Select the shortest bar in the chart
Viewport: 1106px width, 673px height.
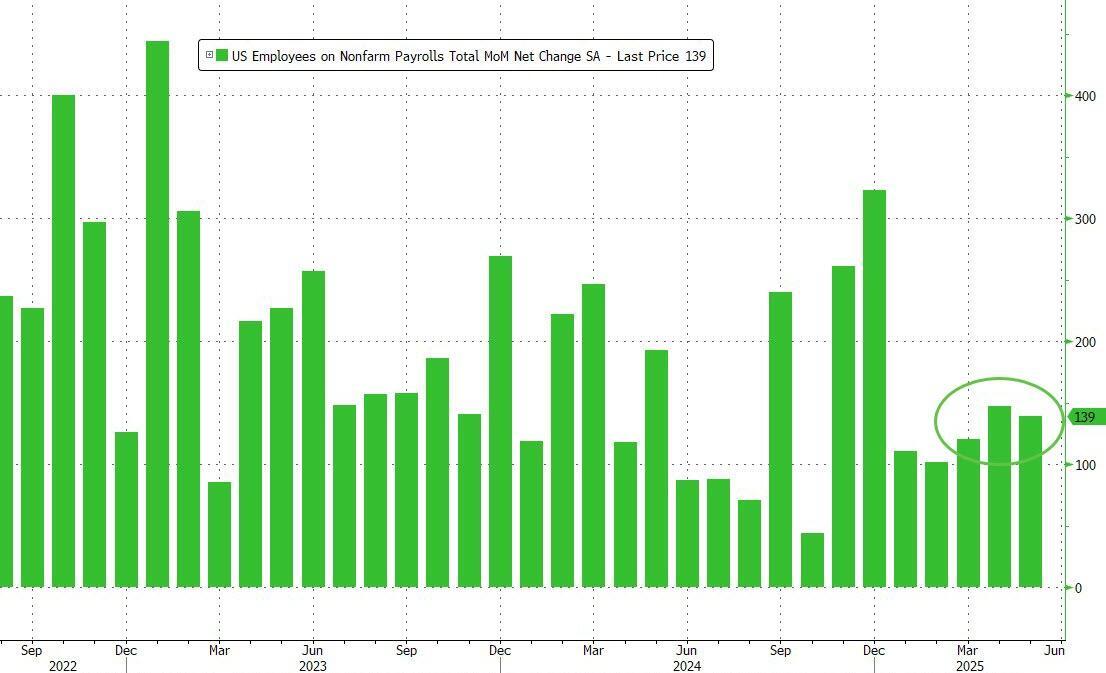(812, 560)
